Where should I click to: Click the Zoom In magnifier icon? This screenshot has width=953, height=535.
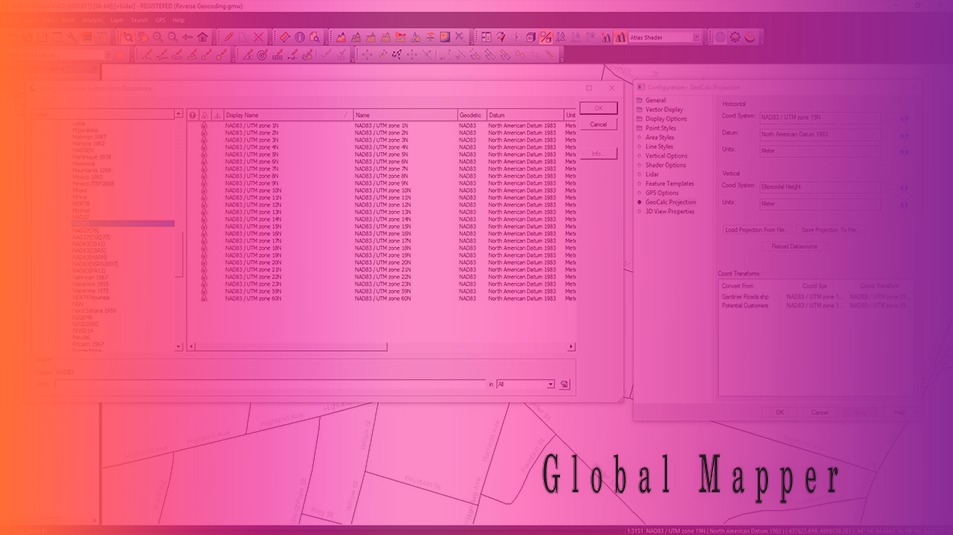(158, 37)
